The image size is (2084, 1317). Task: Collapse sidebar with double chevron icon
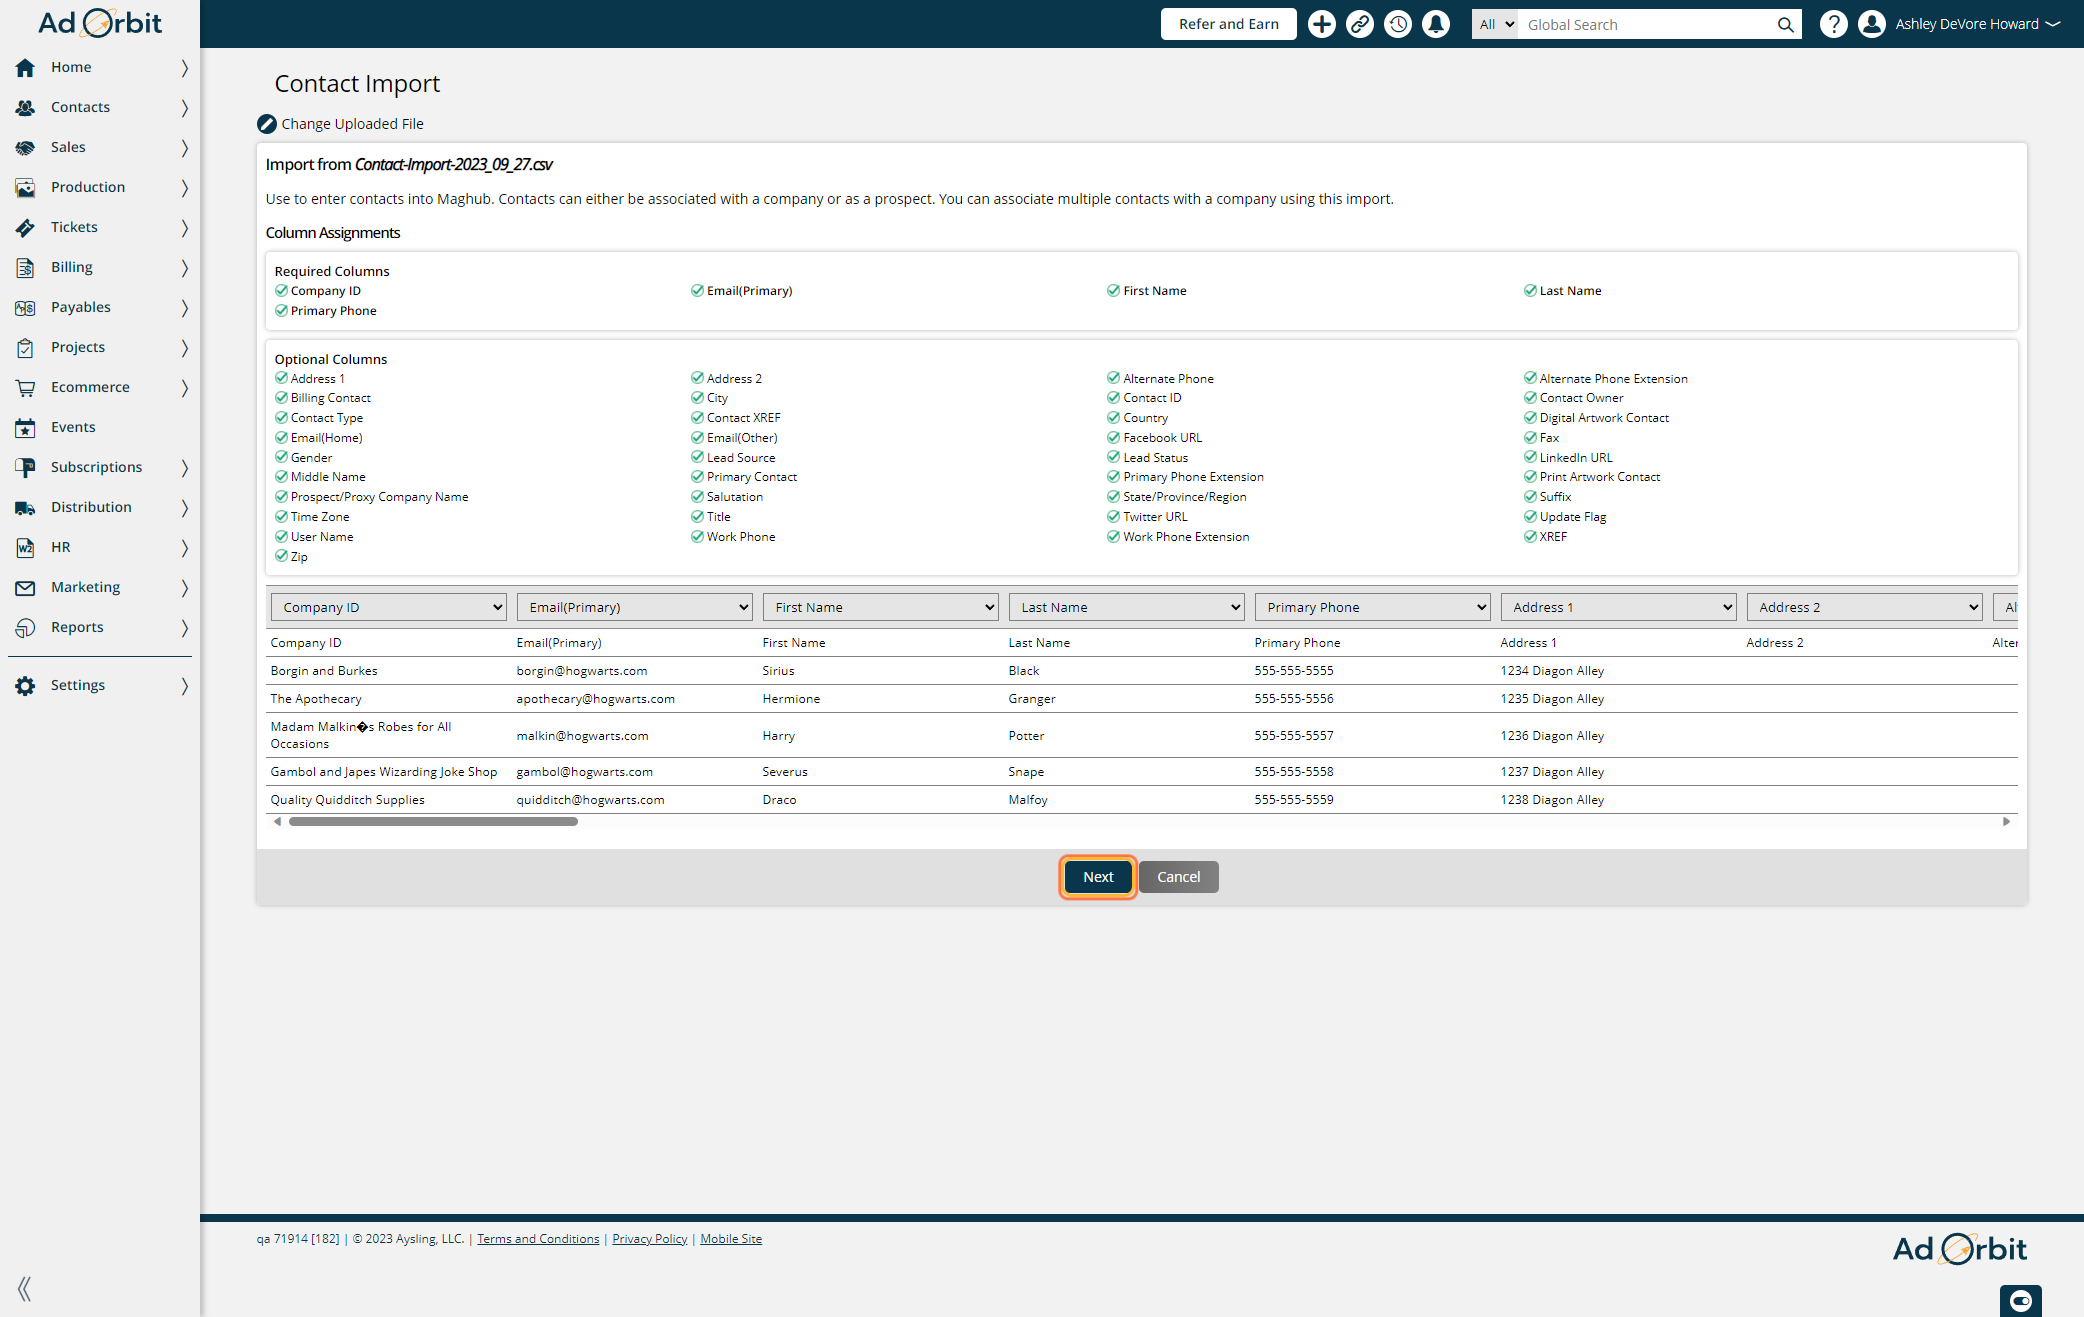point(25,1289)
